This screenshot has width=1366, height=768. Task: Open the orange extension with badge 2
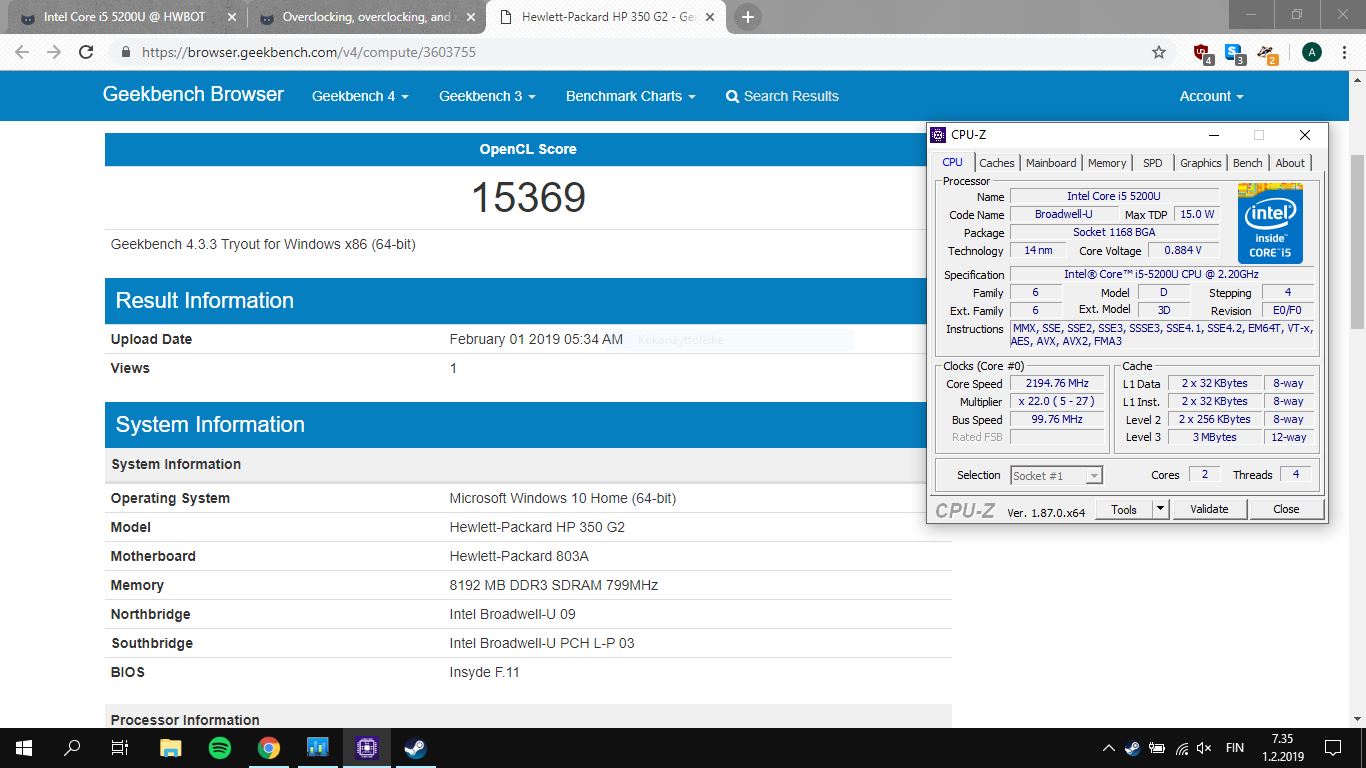pyautogui.click(x=1267, y=52)
